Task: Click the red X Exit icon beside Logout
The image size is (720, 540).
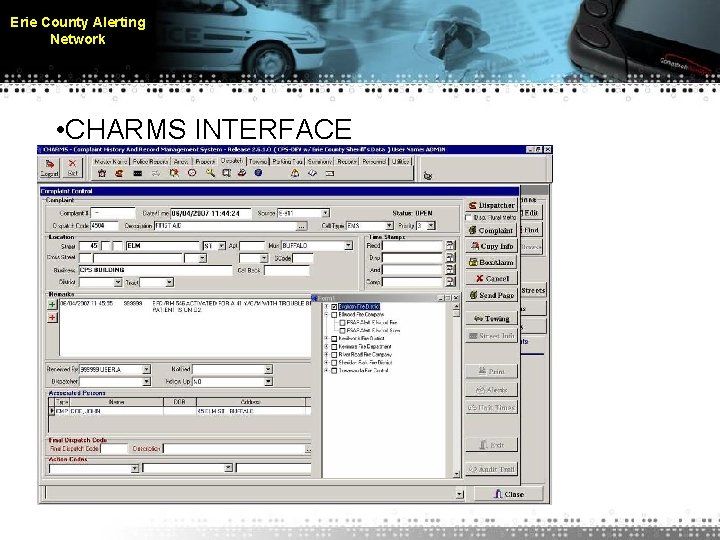Action: click(x=72, y=168)
